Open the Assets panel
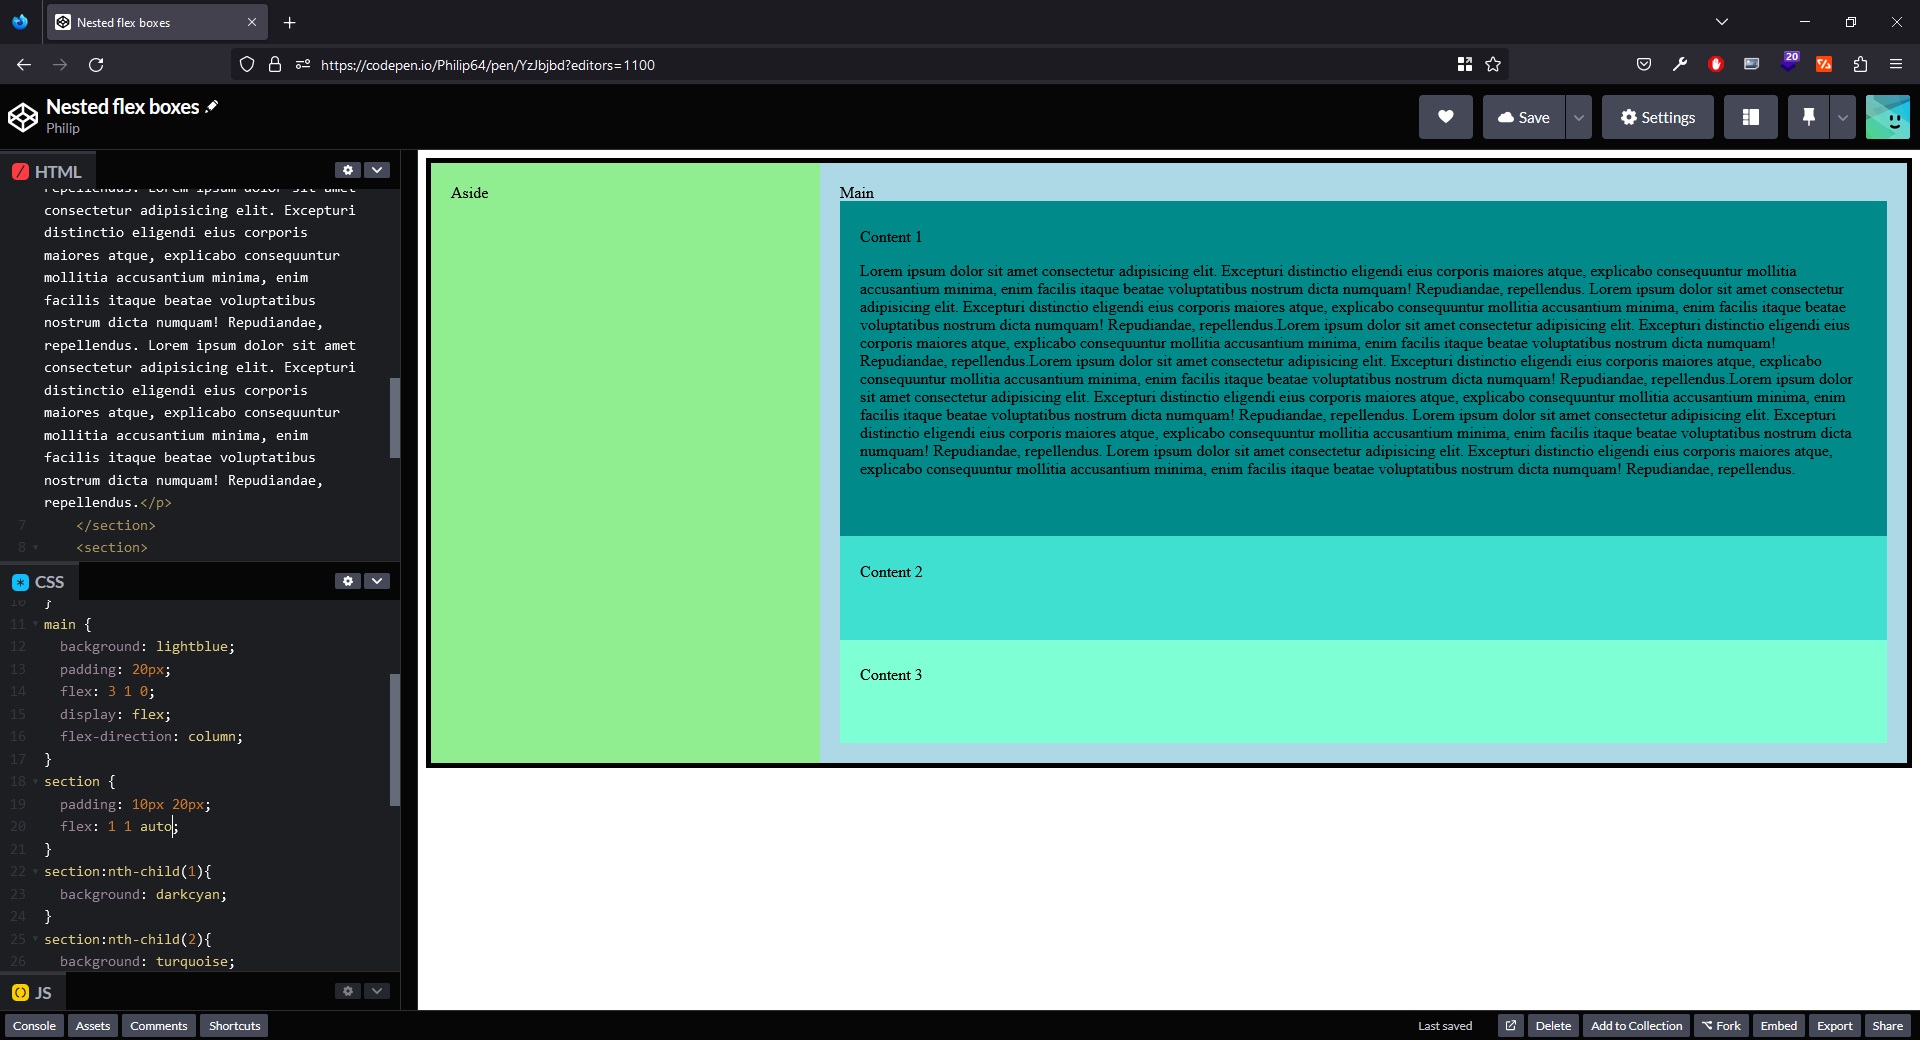Screen dimensions: 1920x1040 pyautogui.click(x=93, y=1026)
